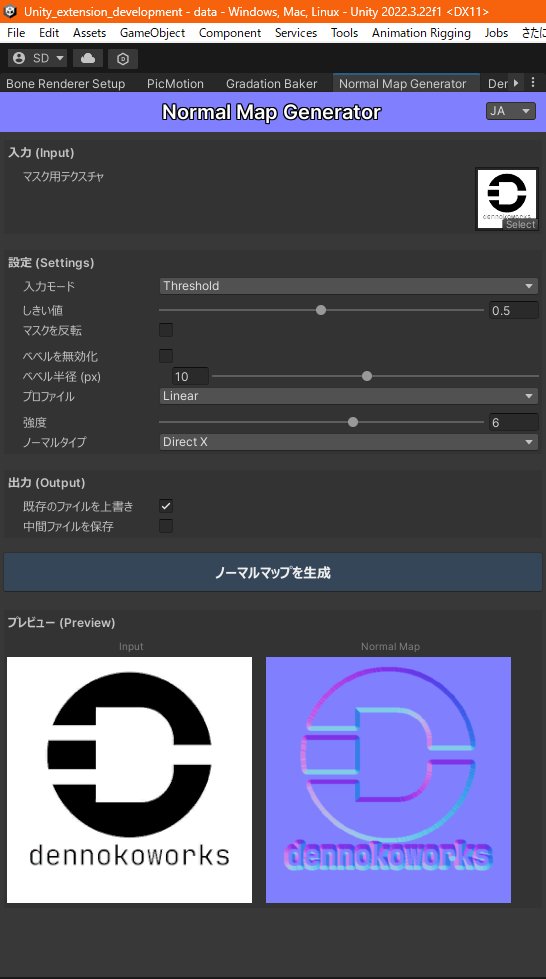Click the mask texture thumbnail slot
546x979 pixels.
pyautogui.click(x=507, y=199)
